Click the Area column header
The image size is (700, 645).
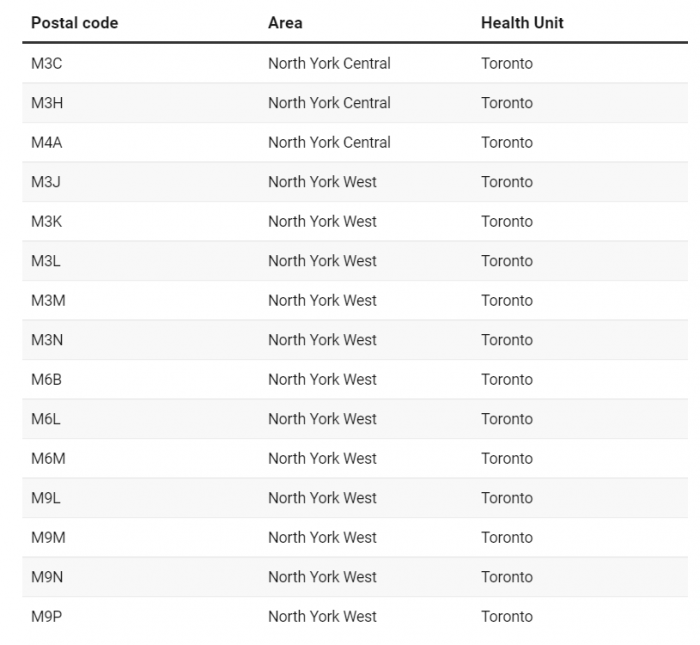285,23
